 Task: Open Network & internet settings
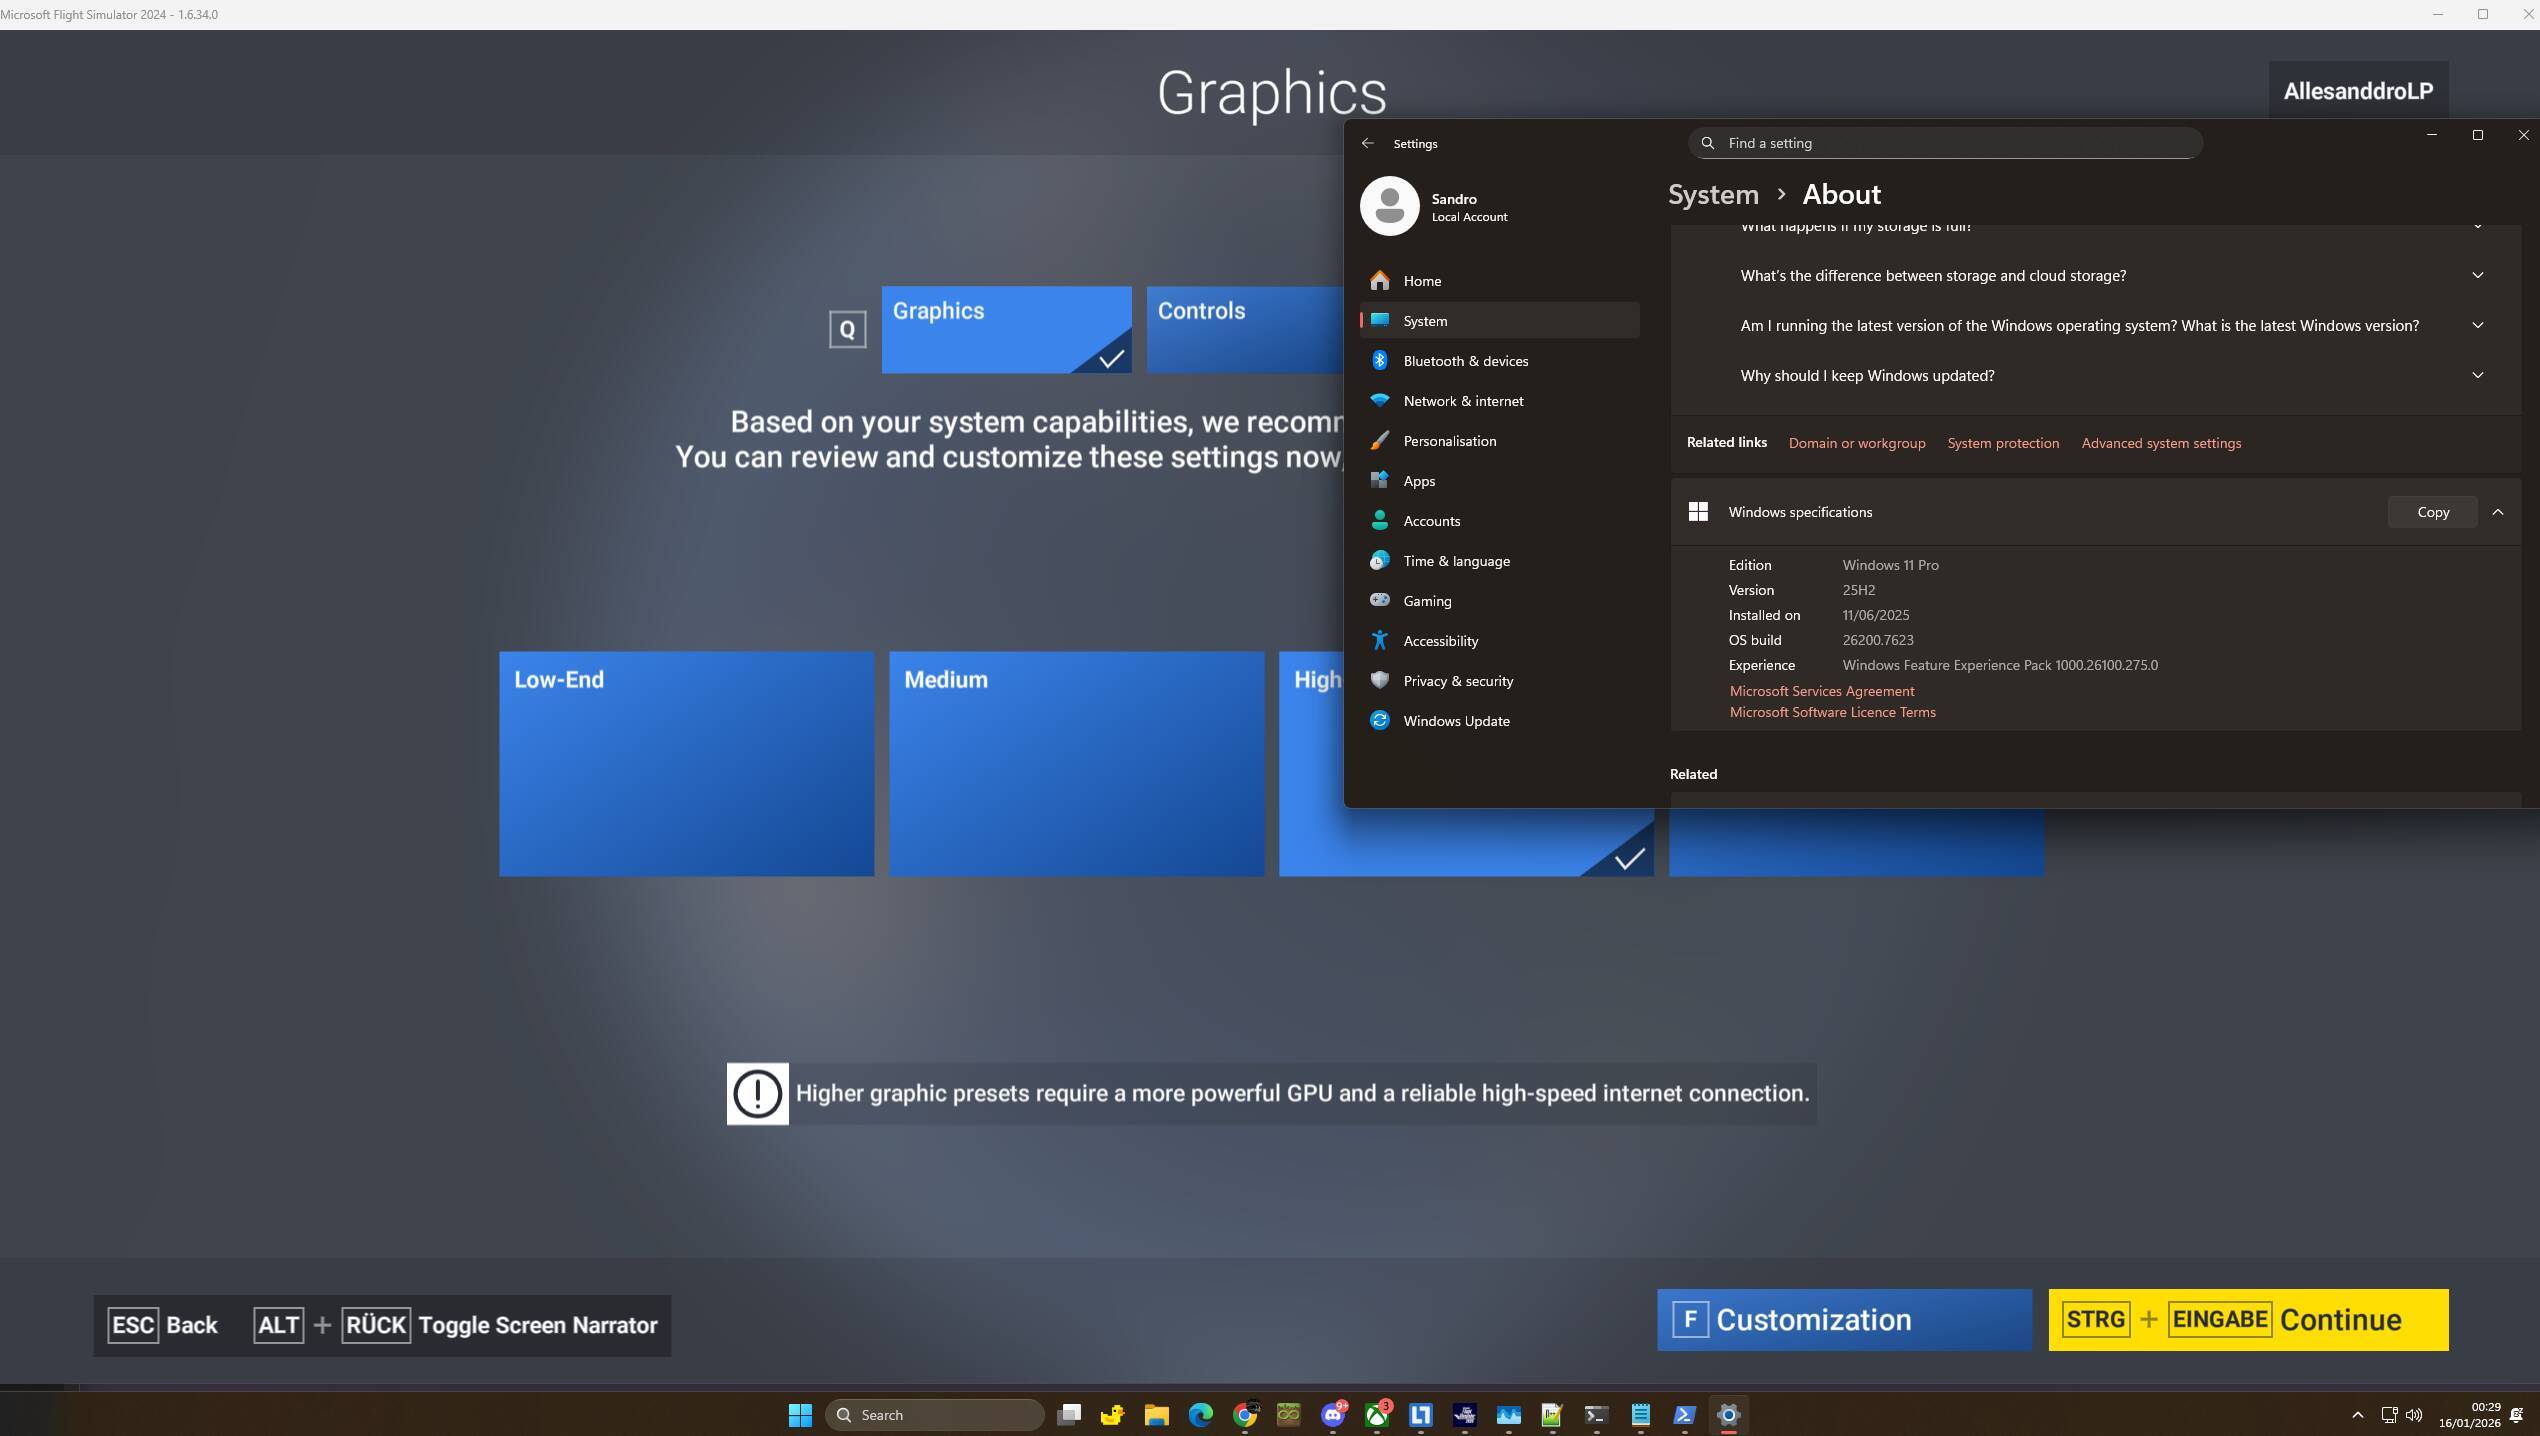tap(1463, 401)
